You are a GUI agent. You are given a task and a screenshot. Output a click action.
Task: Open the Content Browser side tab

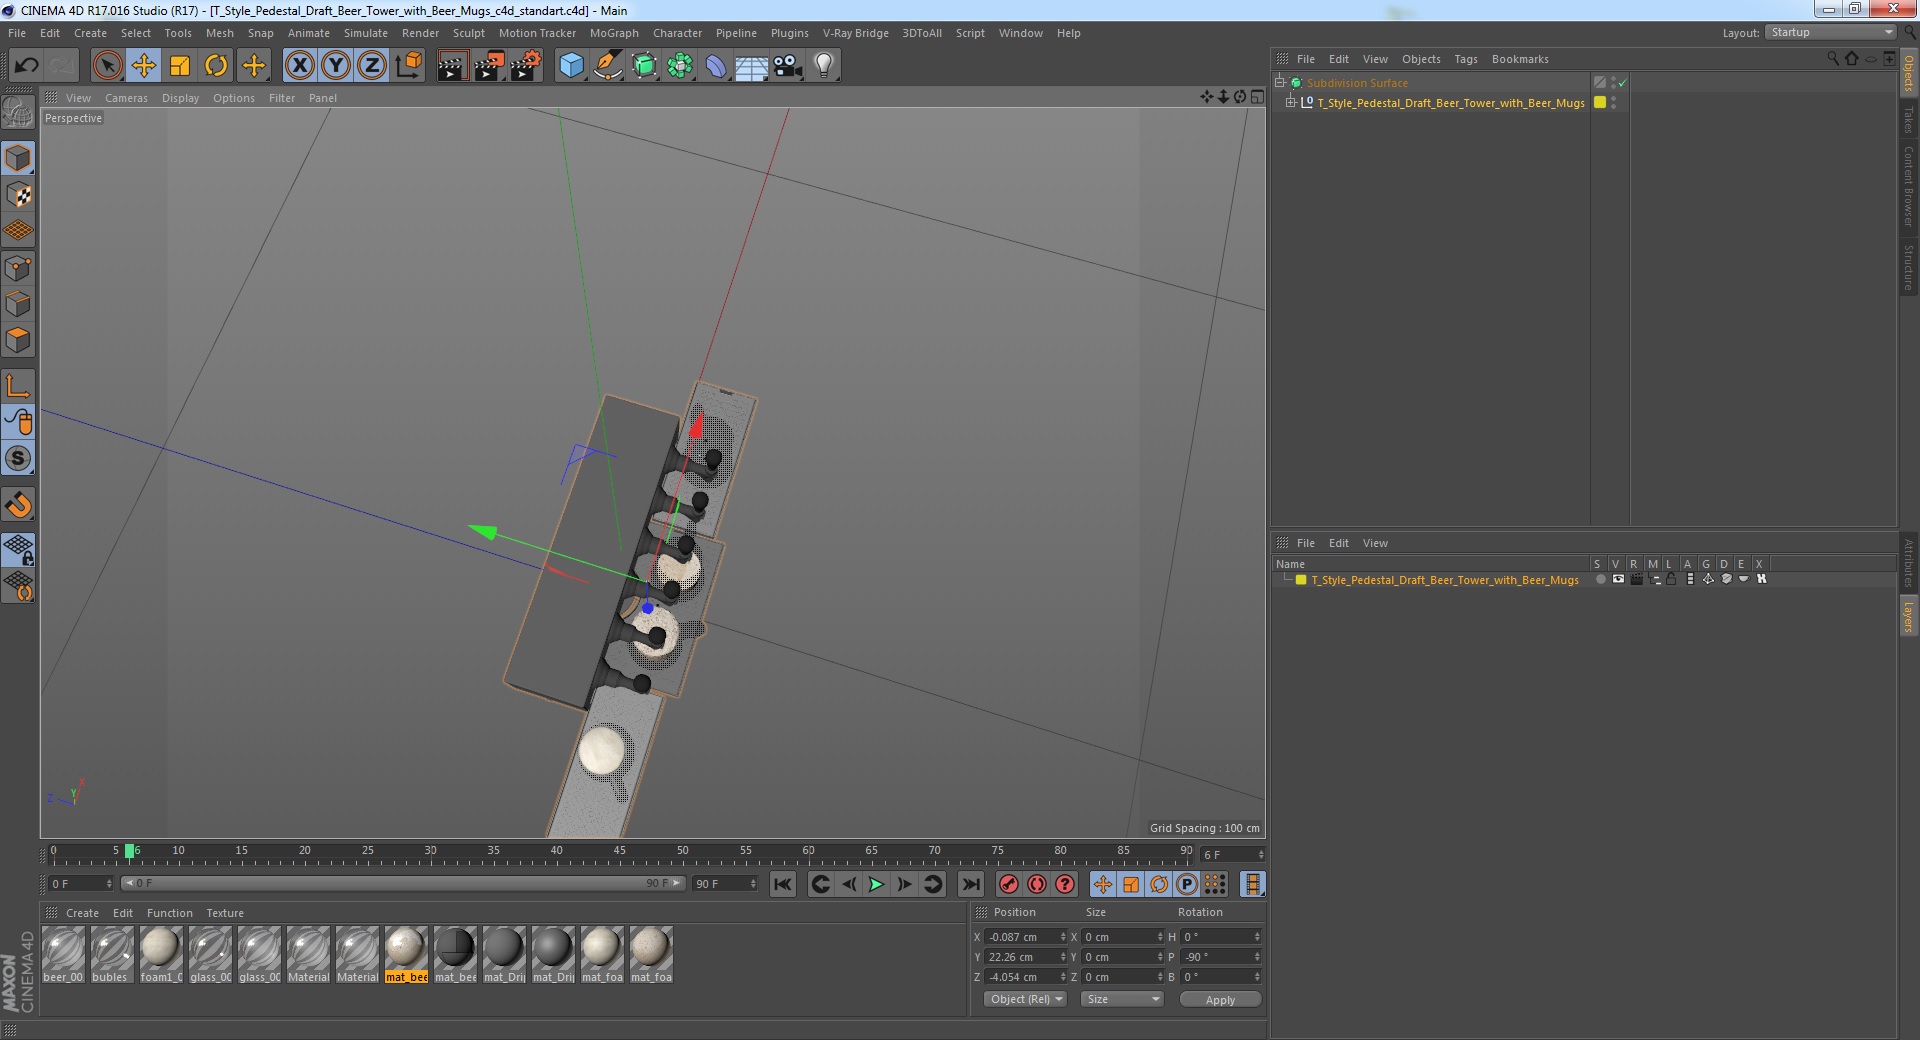tap(1908, 186)
